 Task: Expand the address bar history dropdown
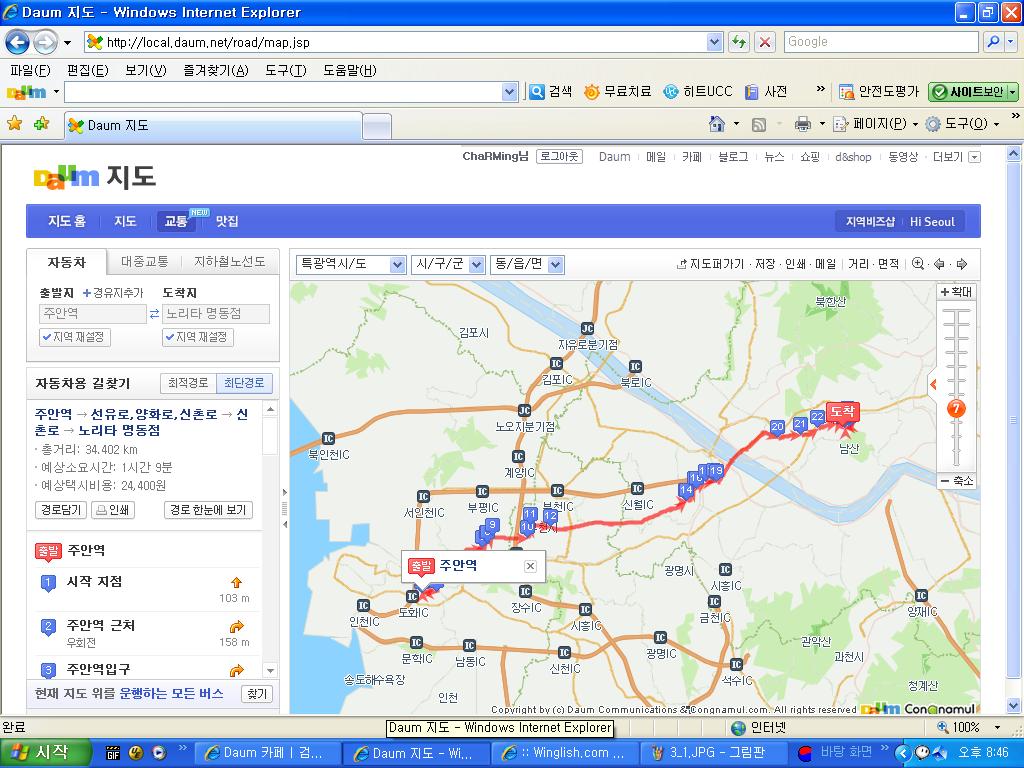click(714, 42)
